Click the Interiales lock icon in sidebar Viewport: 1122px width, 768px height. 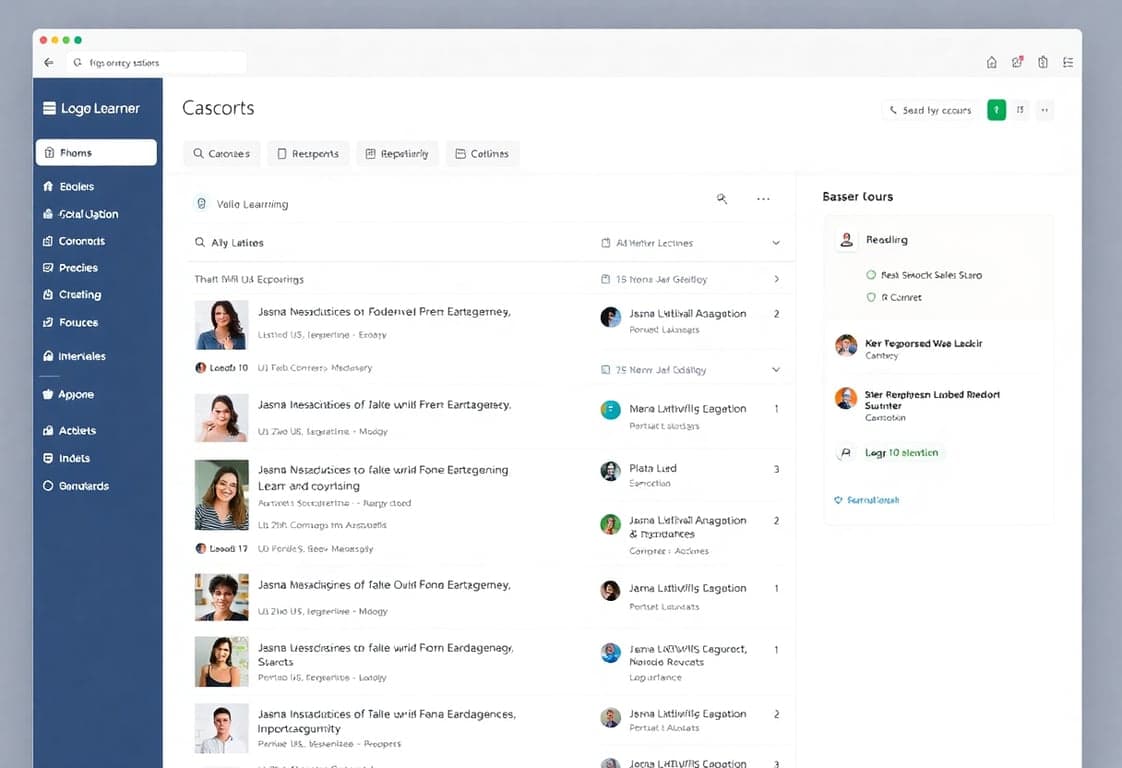coord(50,355)
